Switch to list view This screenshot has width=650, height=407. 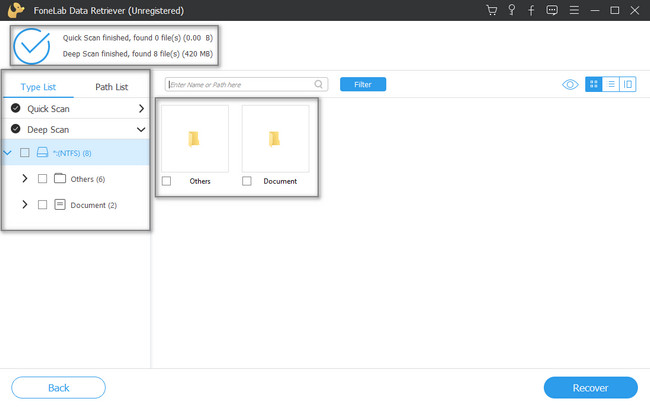pyautogui.click(x=611, y=84)
